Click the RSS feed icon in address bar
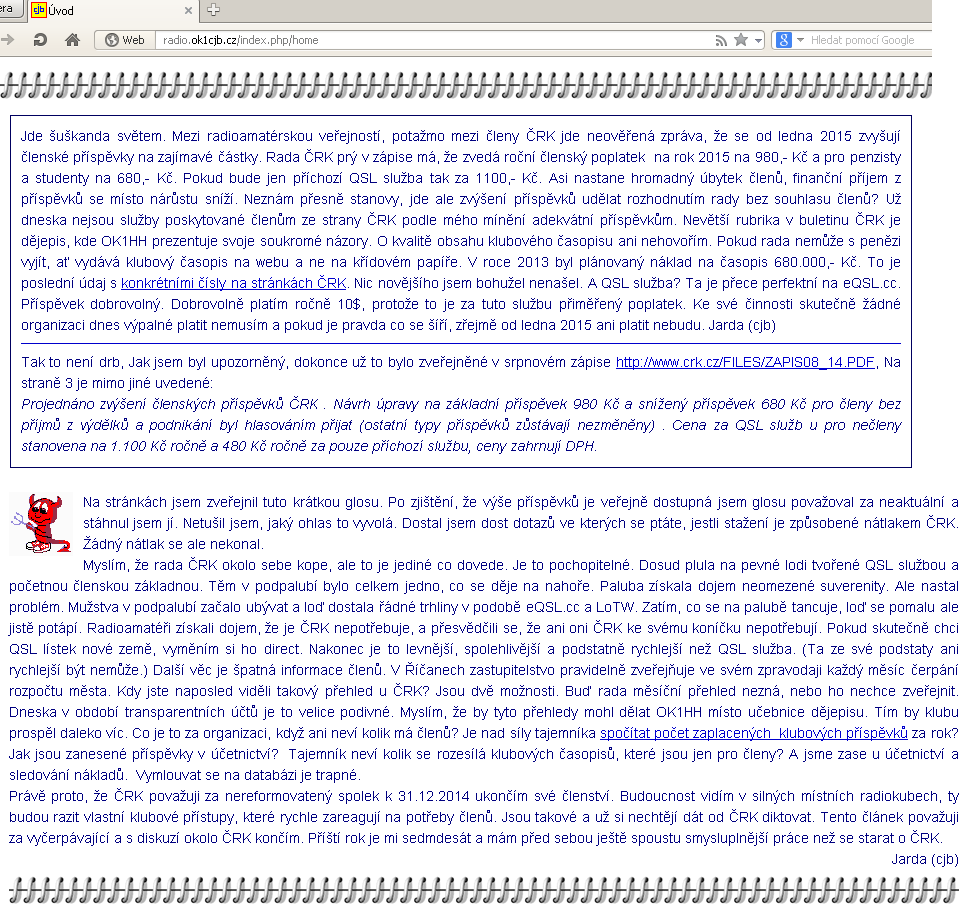The width and height of the screenshot is (965, 919). click(721, 41)
